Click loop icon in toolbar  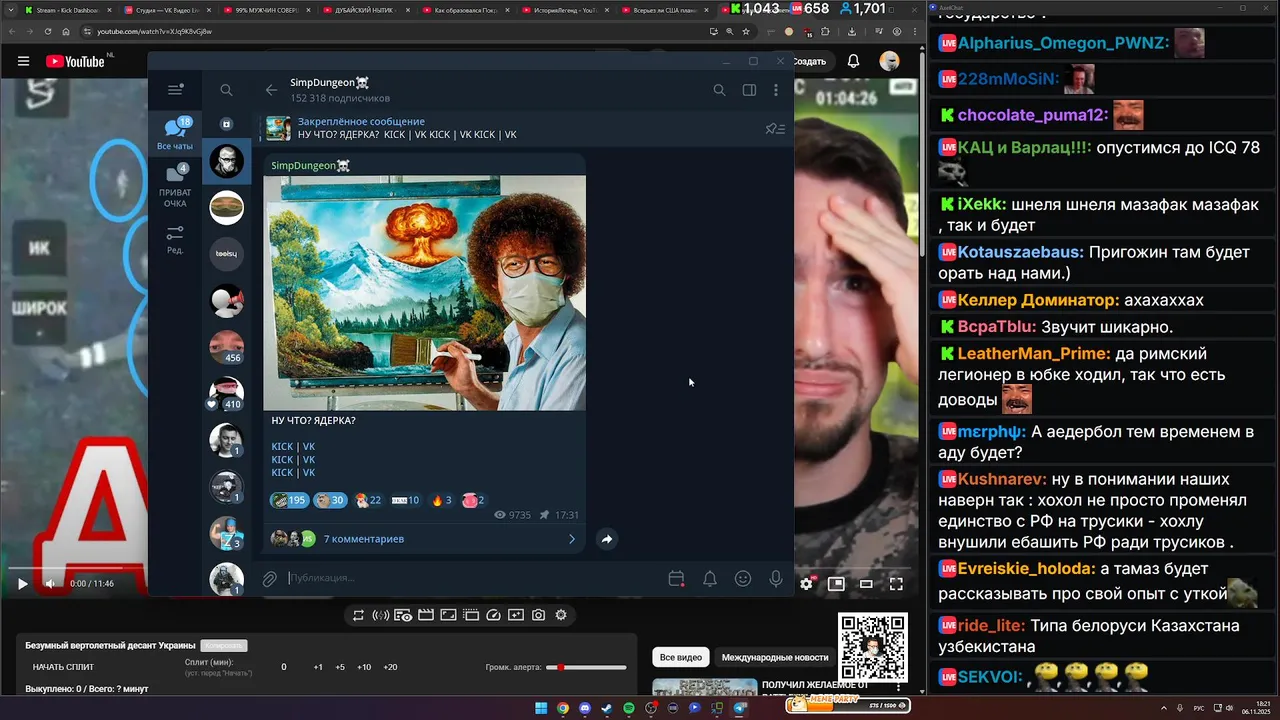click(358, 615)
